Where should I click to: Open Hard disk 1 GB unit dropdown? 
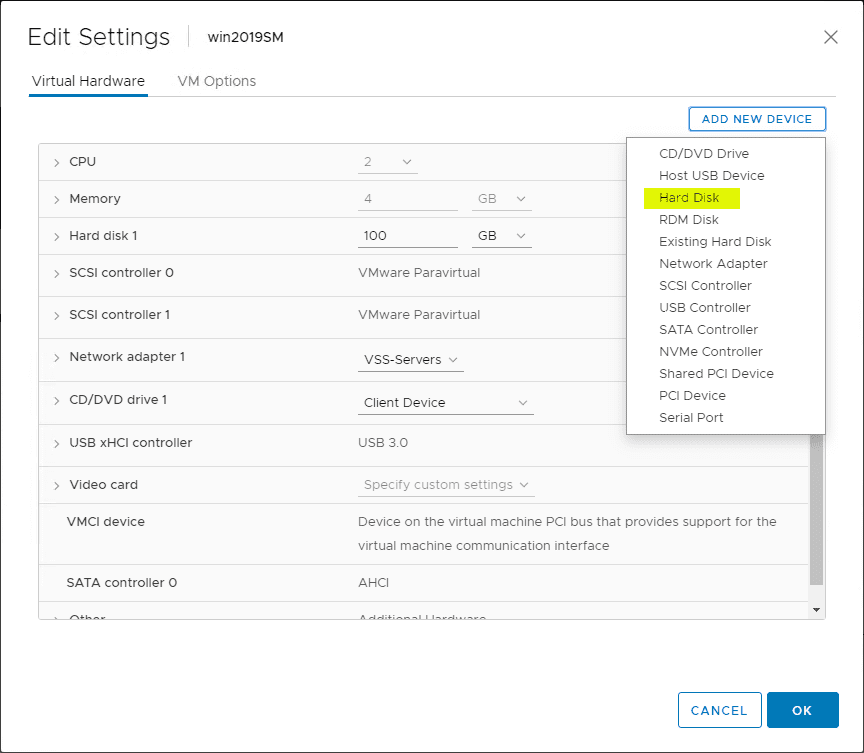point(502,236)
